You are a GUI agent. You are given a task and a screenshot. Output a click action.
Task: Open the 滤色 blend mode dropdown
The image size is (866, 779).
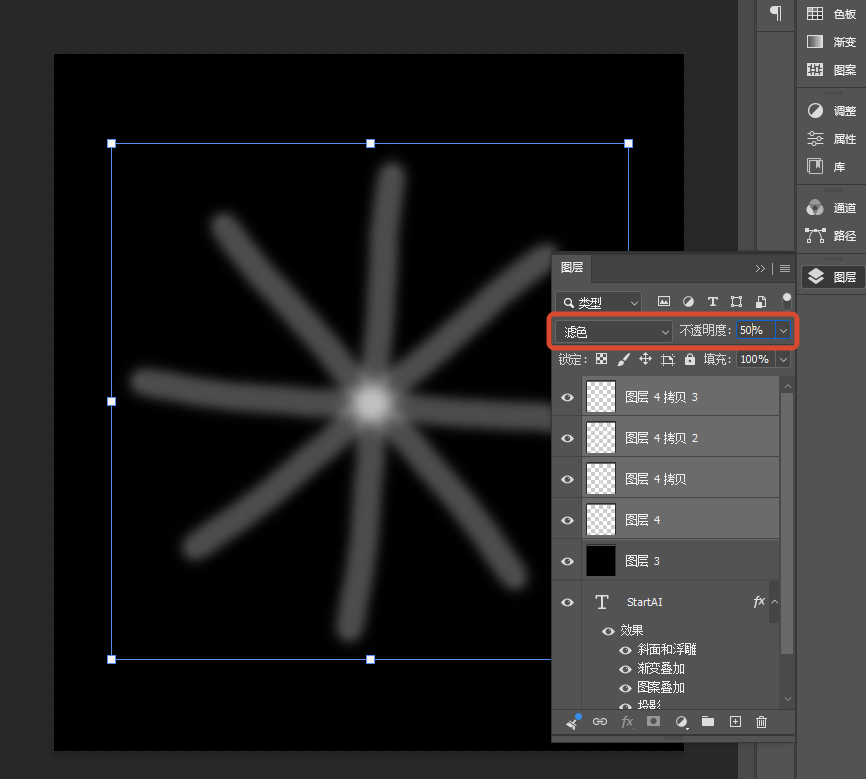click(614, 331)
